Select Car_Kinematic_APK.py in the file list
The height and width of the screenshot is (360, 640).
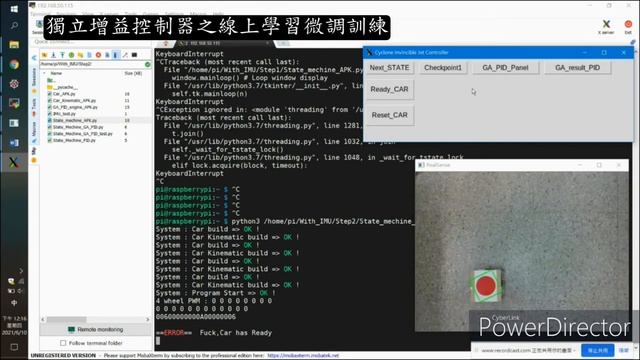pos(72,100)
